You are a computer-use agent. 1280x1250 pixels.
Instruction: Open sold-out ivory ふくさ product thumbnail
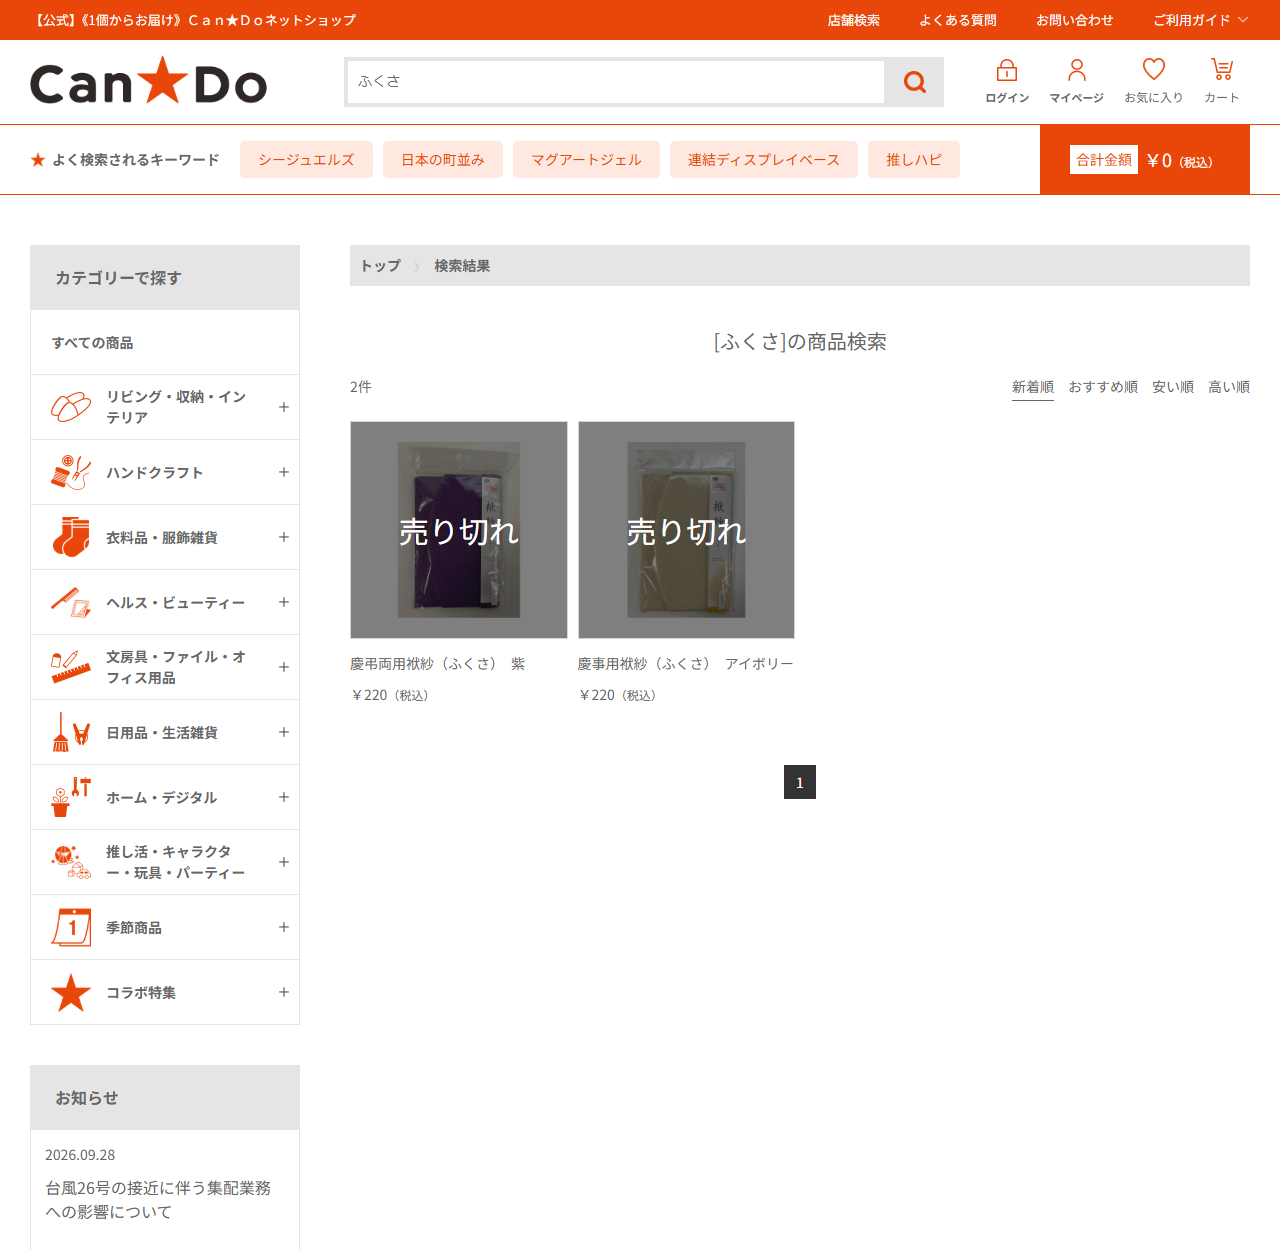click(x=686, y=530)
